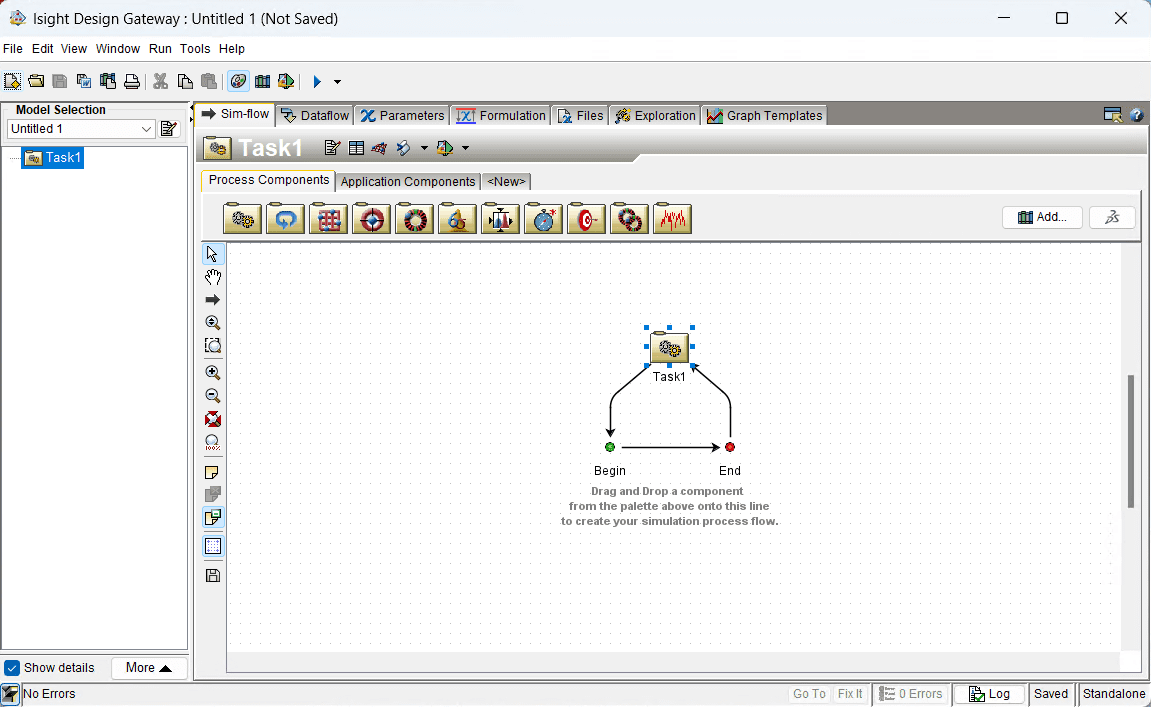Reset zoom to 100% icon

pyautogui.click(x=213, y=443)
